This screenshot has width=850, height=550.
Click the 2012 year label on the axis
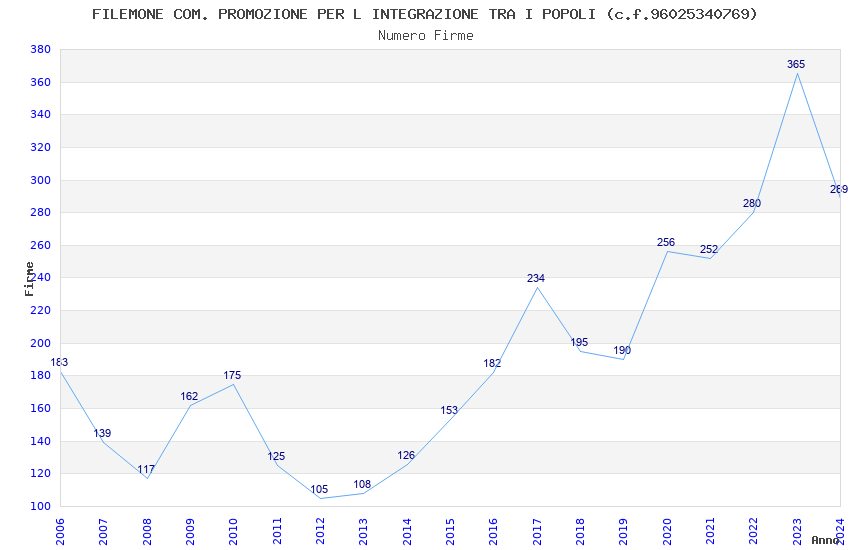point(320,531)
